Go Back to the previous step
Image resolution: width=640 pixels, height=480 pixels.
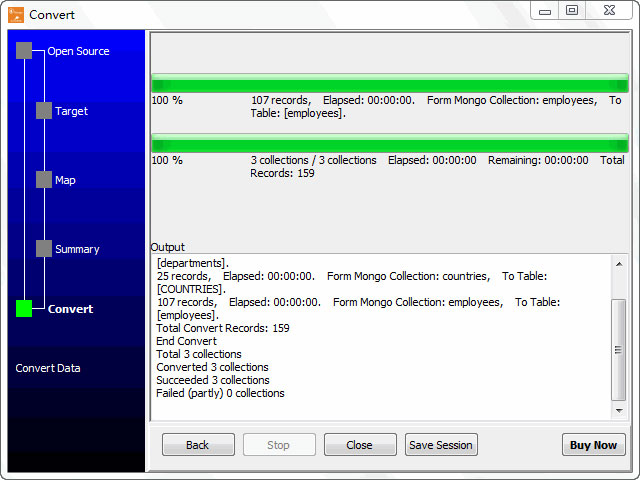pyautogui.click(x=198, y=444)
